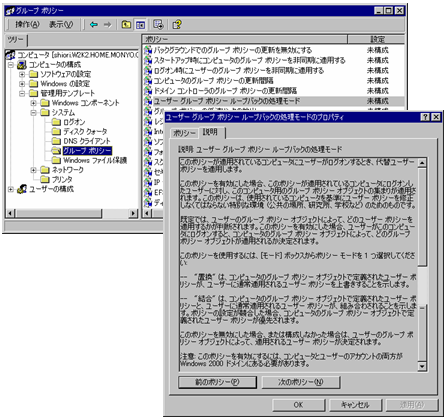
Task: Click the Forward arrow toolbar icon
Action: point(107,24)
